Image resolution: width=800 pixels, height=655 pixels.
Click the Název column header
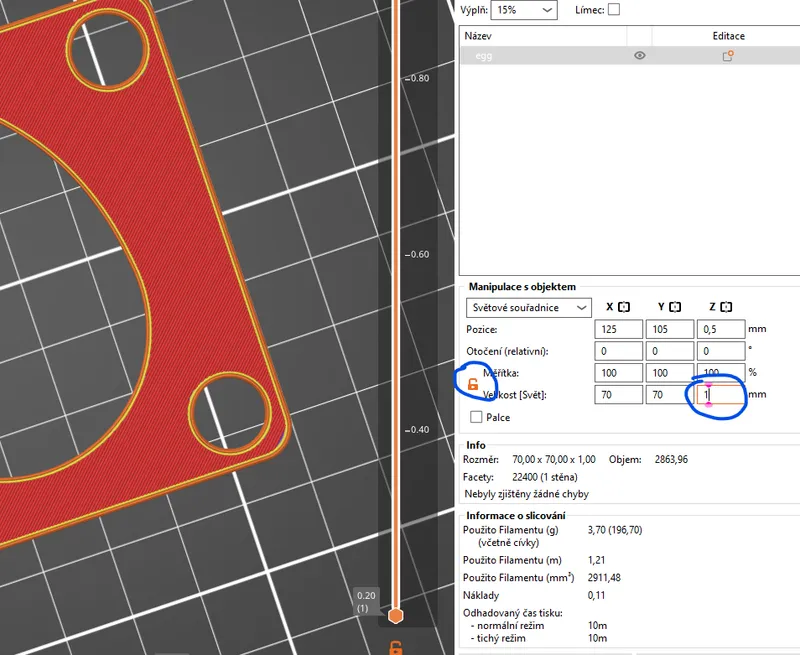pos(478,36)
